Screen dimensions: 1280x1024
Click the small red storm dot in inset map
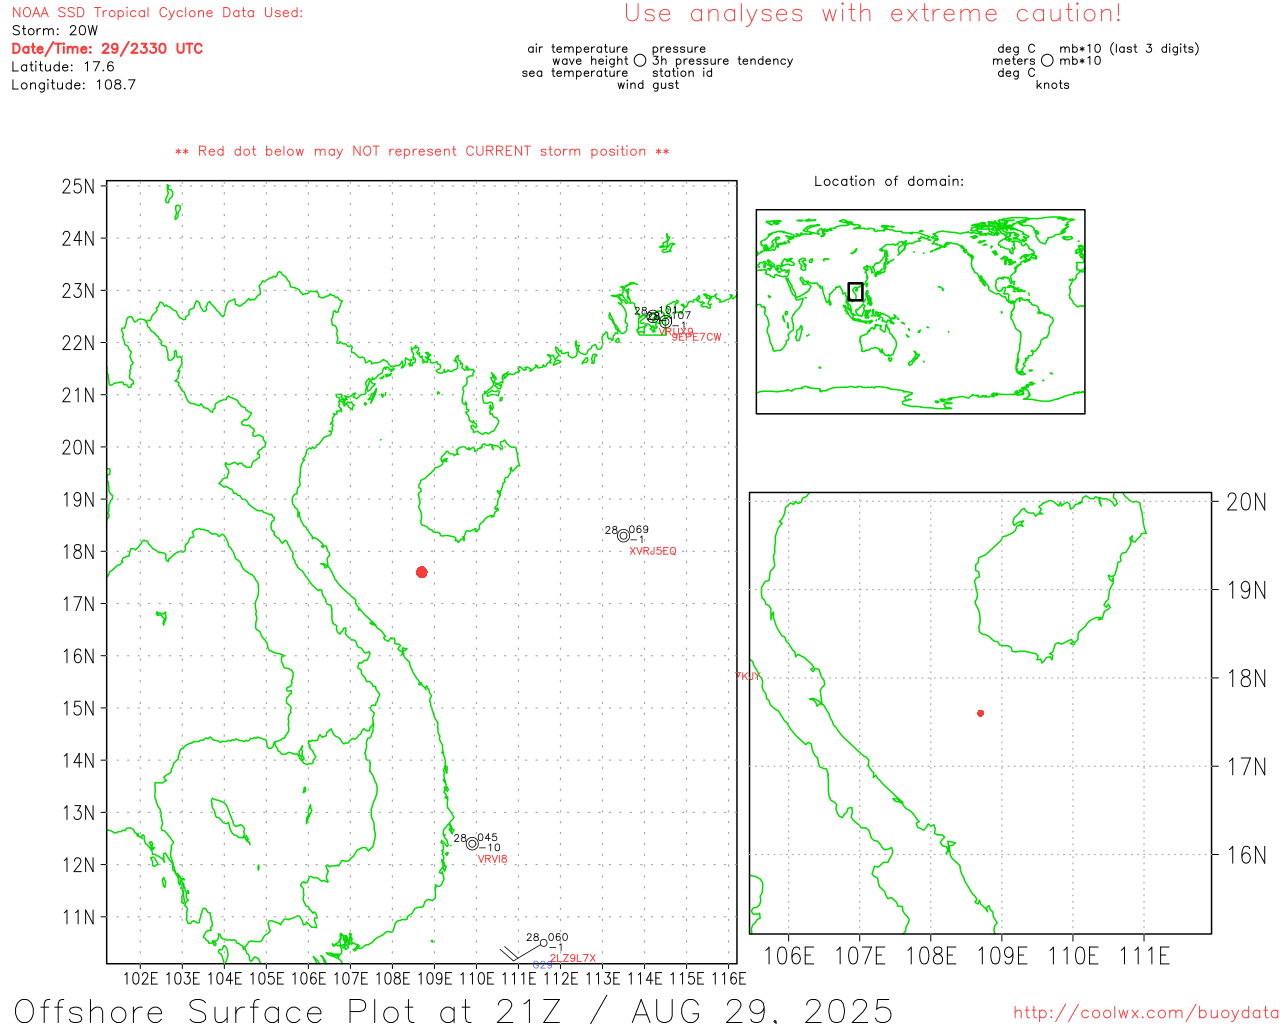click(x=980, y=713)
